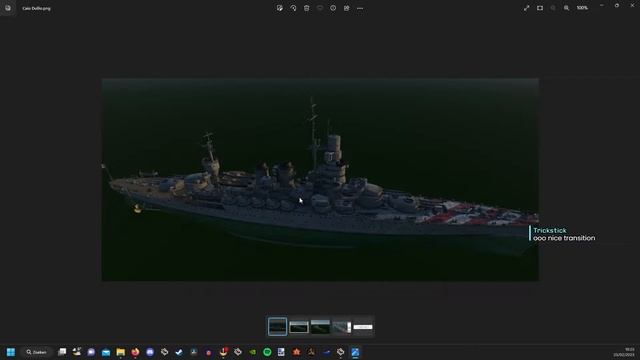Rotate the image using the rotate icon
This screenshot has height=360, width=640.
(293, 8)
